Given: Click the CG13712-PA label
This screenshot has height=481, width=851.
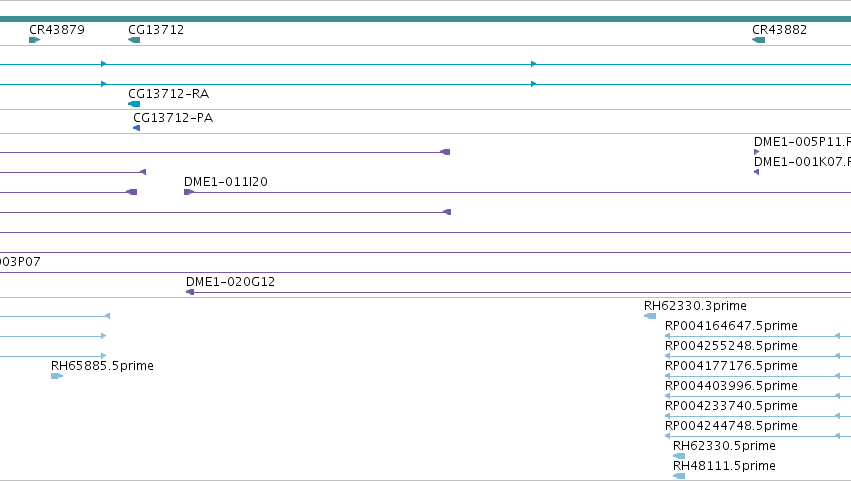Looking at the screenshot, I should (173, 118).
